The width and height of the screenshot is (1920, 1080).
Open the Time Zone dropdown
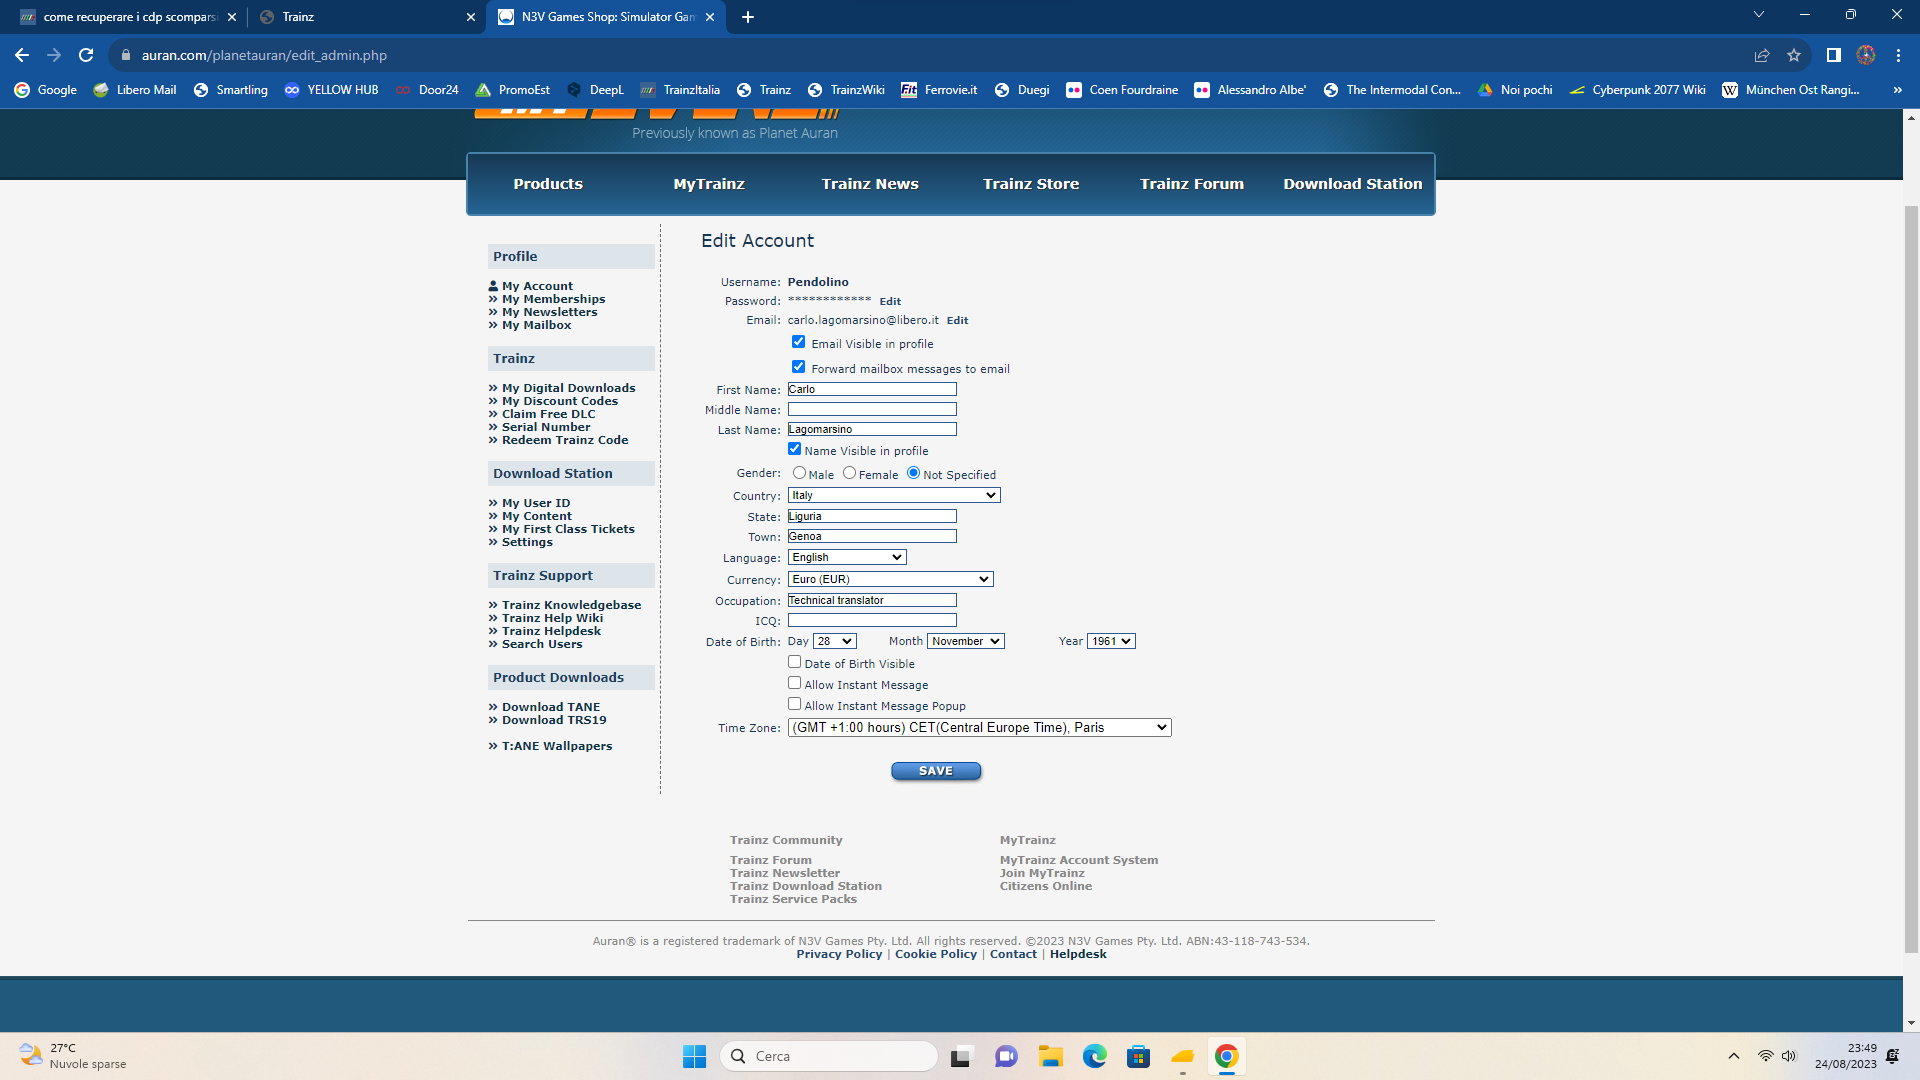pos(979,728)
